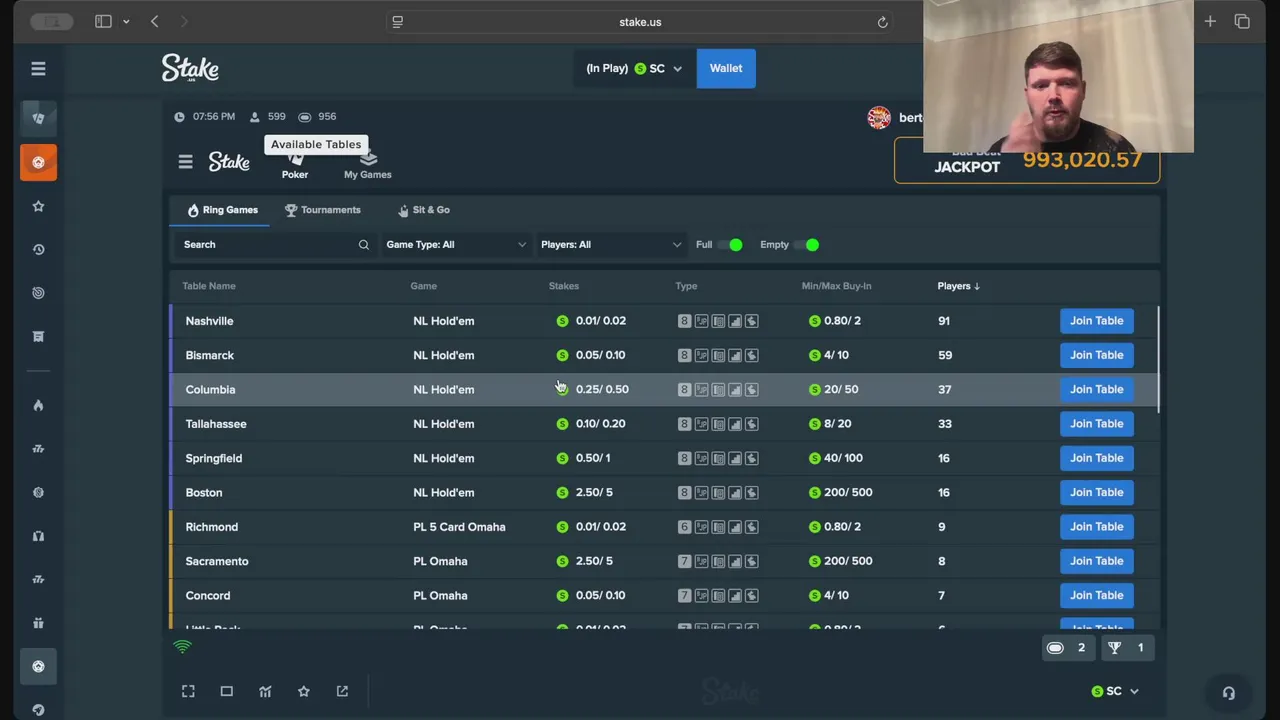Join the Columbia table
This screenshot has width=1280, height=720.
1096,389
